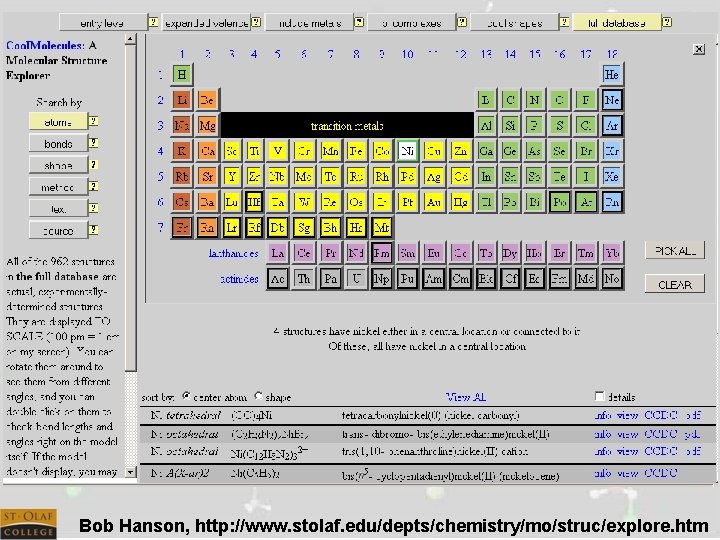This screenshot has height=540, width=720.
Task: Enable the details checkbox
Action: 599,396
